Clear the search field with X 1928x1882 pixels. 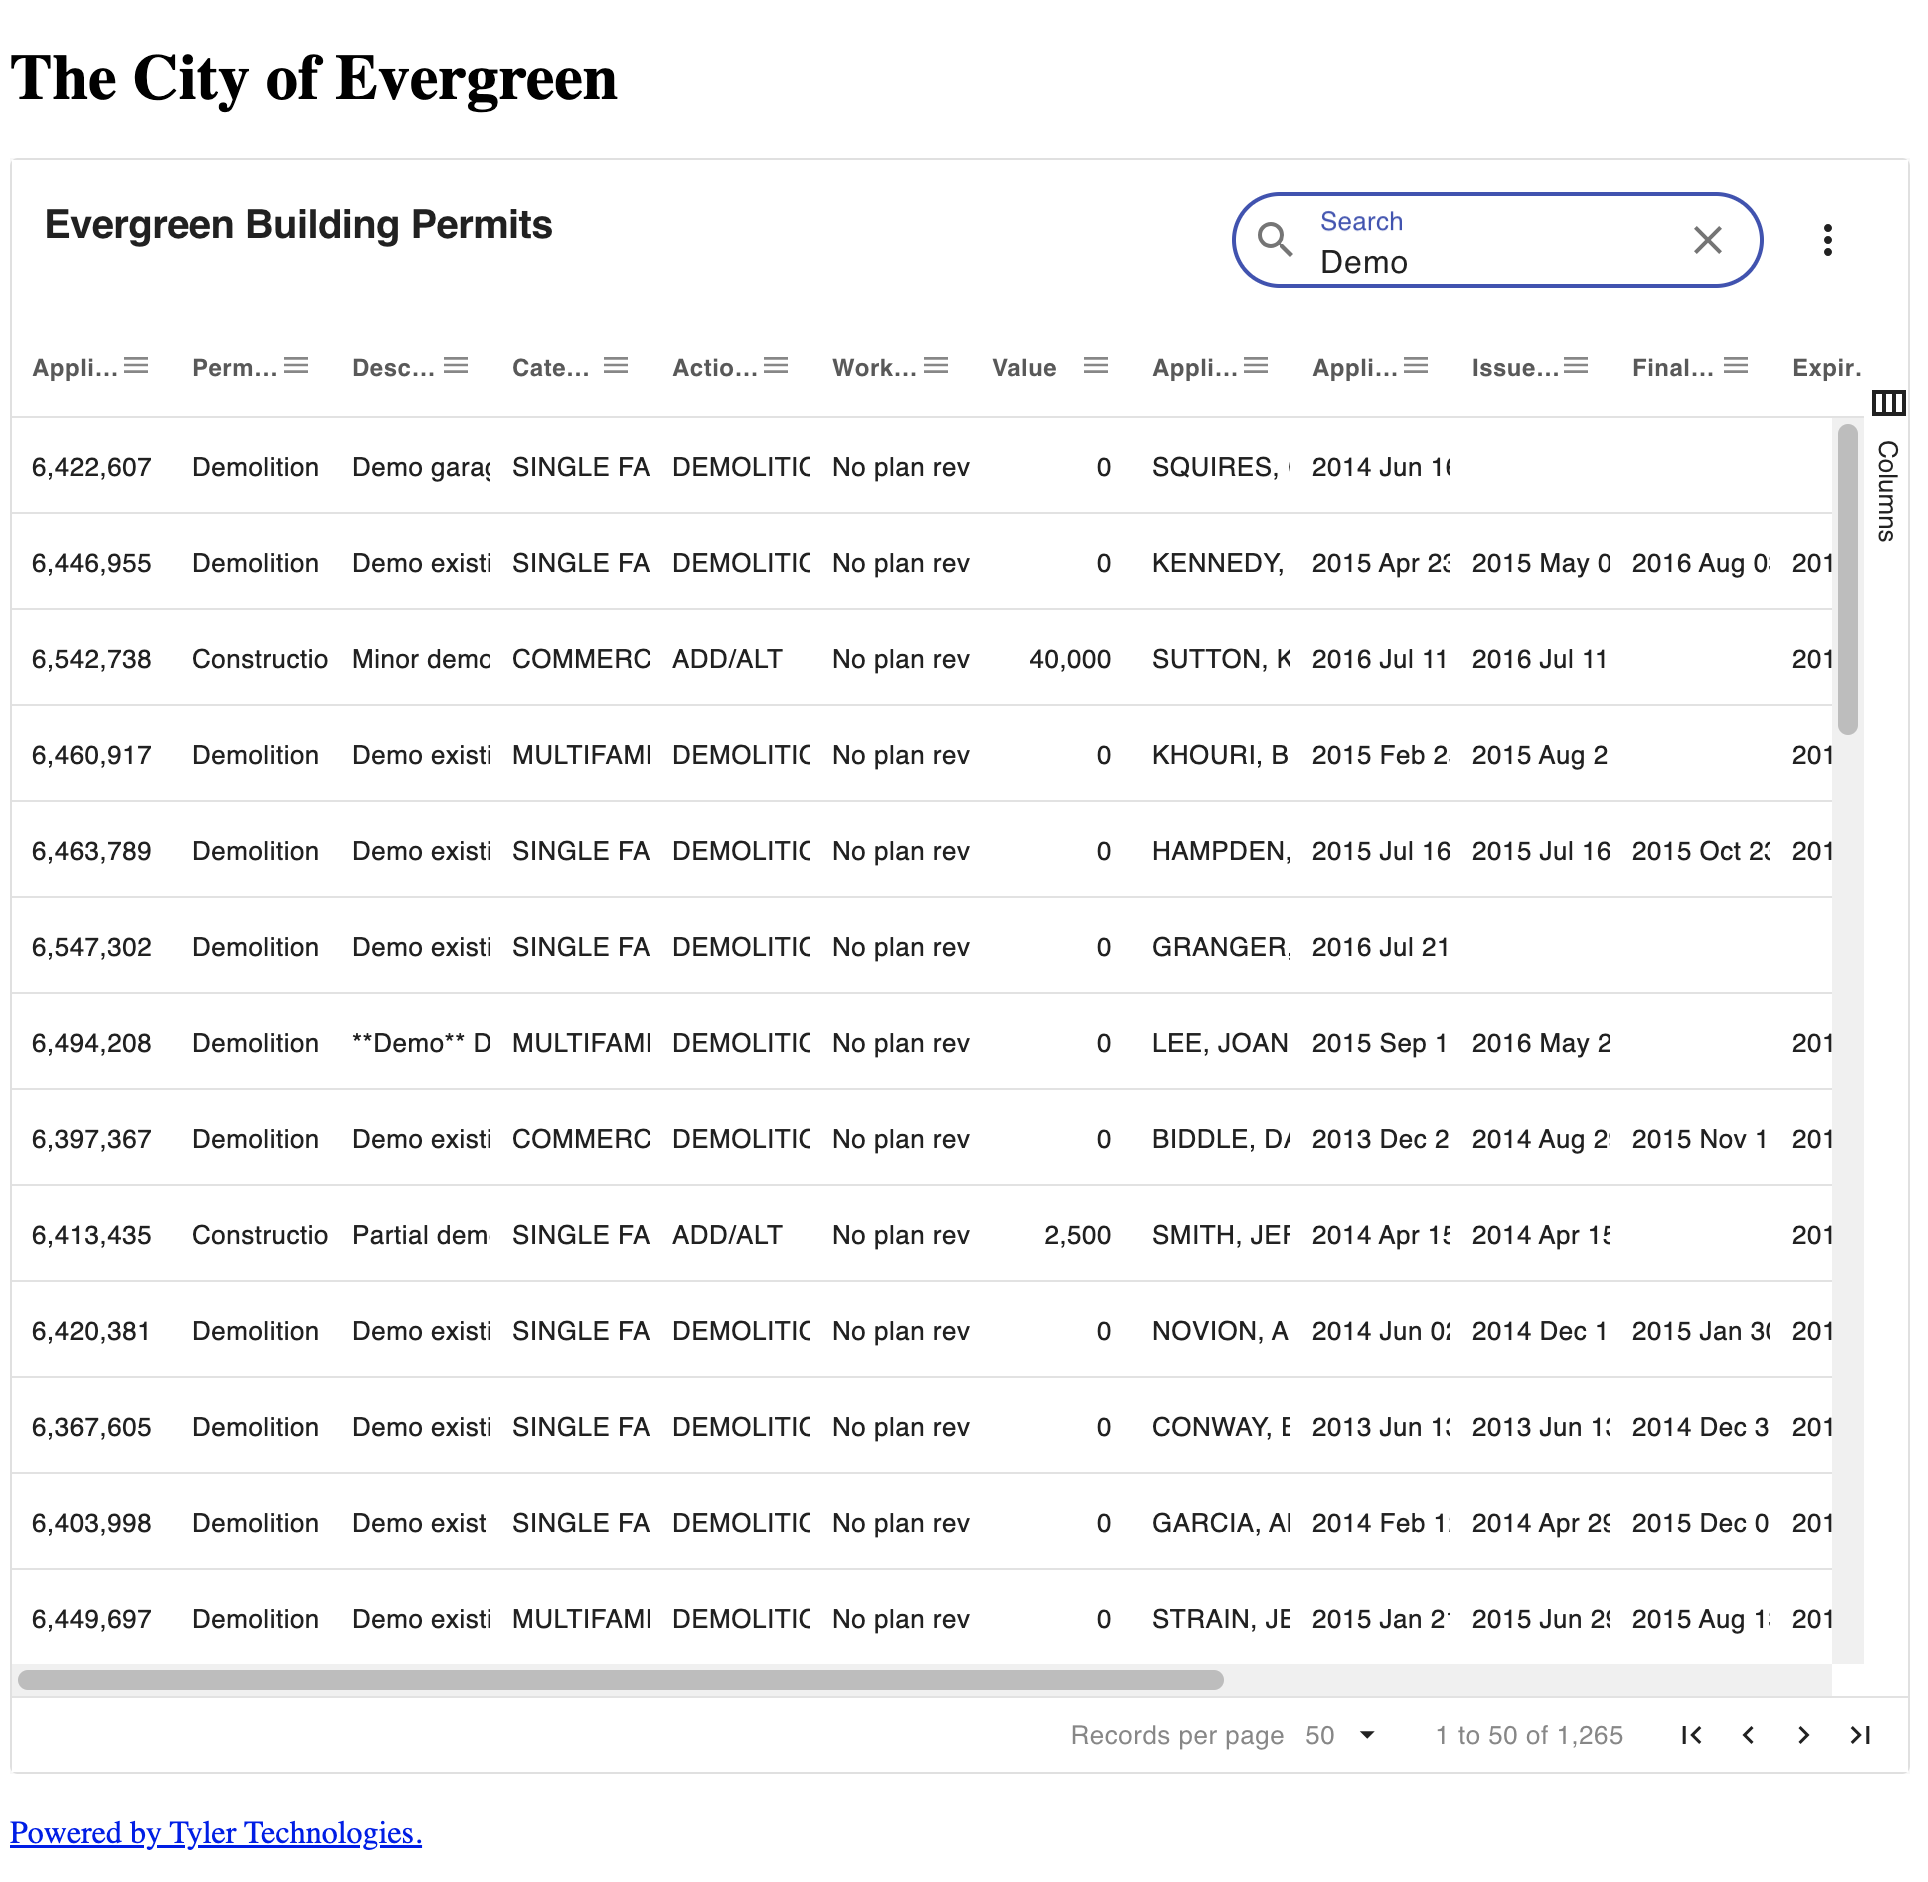click(x=1708, y=240)
